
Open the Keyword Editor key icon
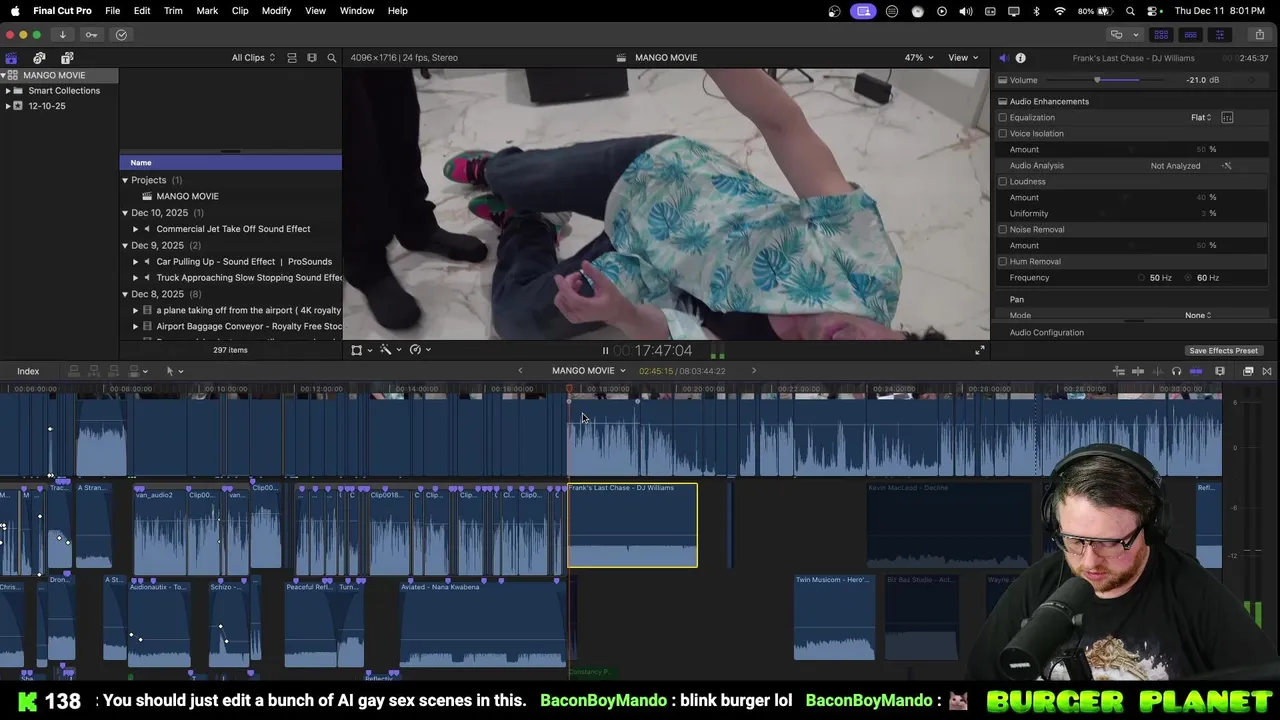(x=91, y=34)
